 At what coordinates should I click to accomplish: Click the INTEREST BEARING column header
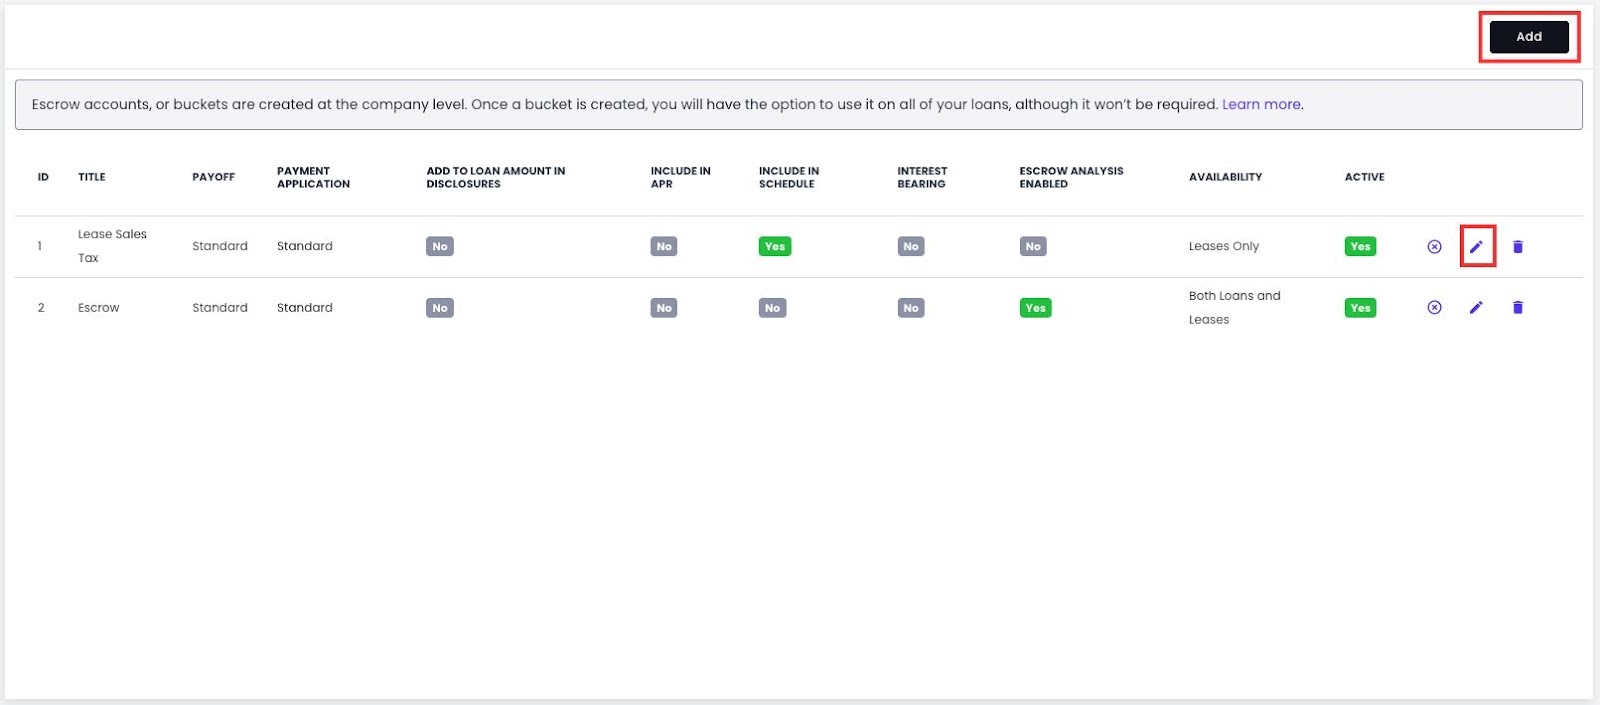(922, 177)
